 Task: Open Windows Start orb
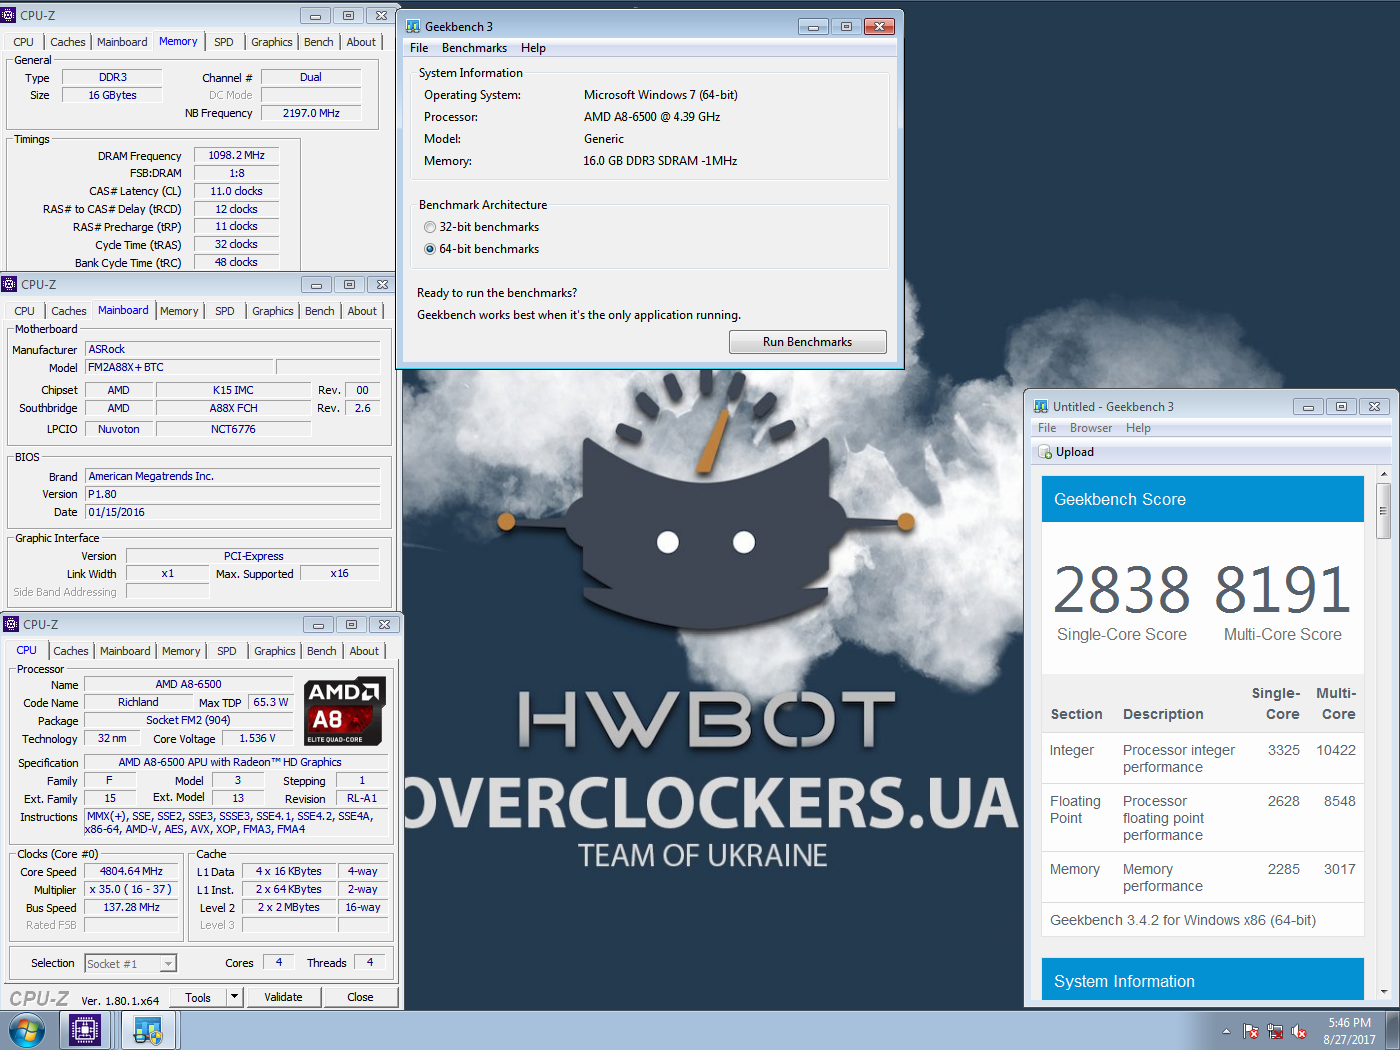point(27,1030)
